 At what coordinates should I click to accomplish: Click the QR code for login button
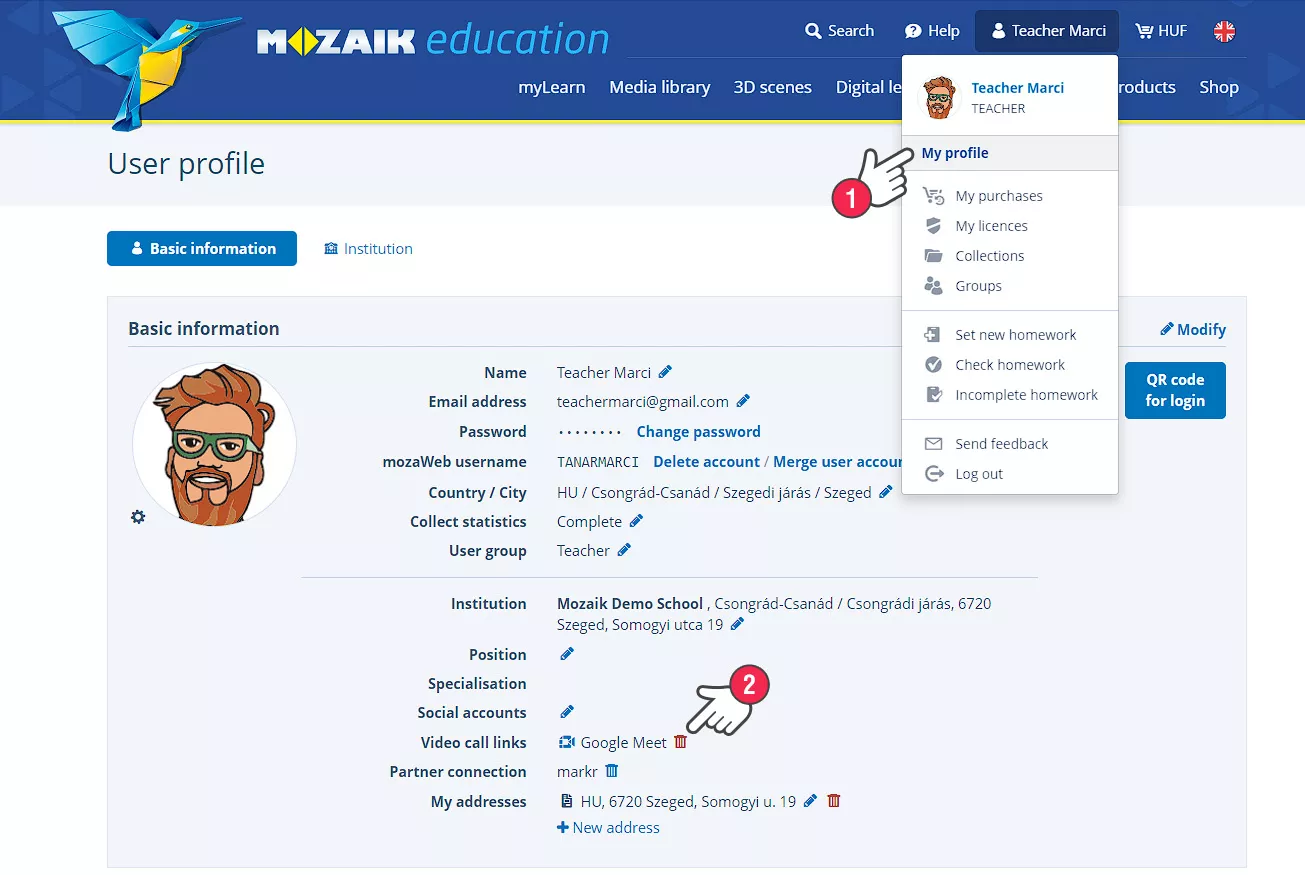coord(1174,390)
